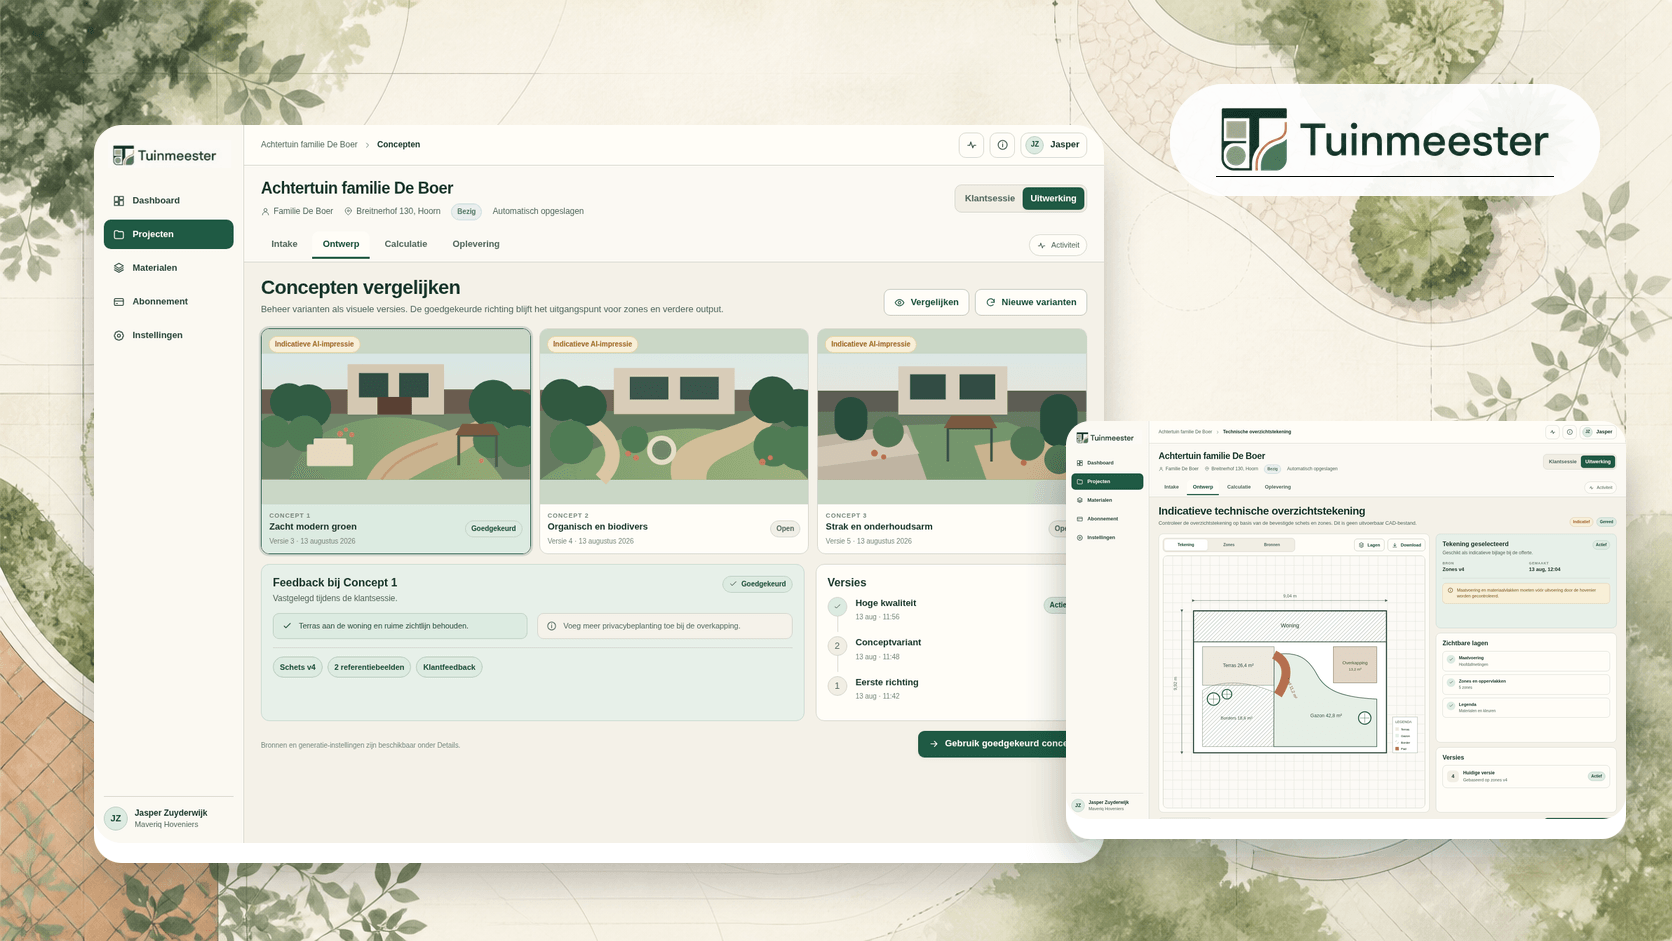This screenshot has height=941, width=1672.
Task: Click the info icon in the overzichtstekening window header
Action: pos(1569,432)
